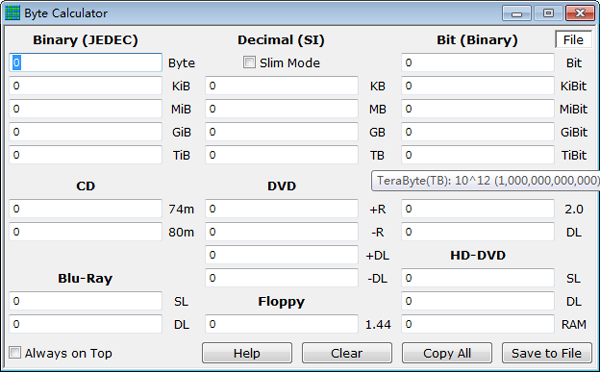Click the MB decimal input field
Image resolution: width=600 pixels, height=372 pixels.
[282, 109]
